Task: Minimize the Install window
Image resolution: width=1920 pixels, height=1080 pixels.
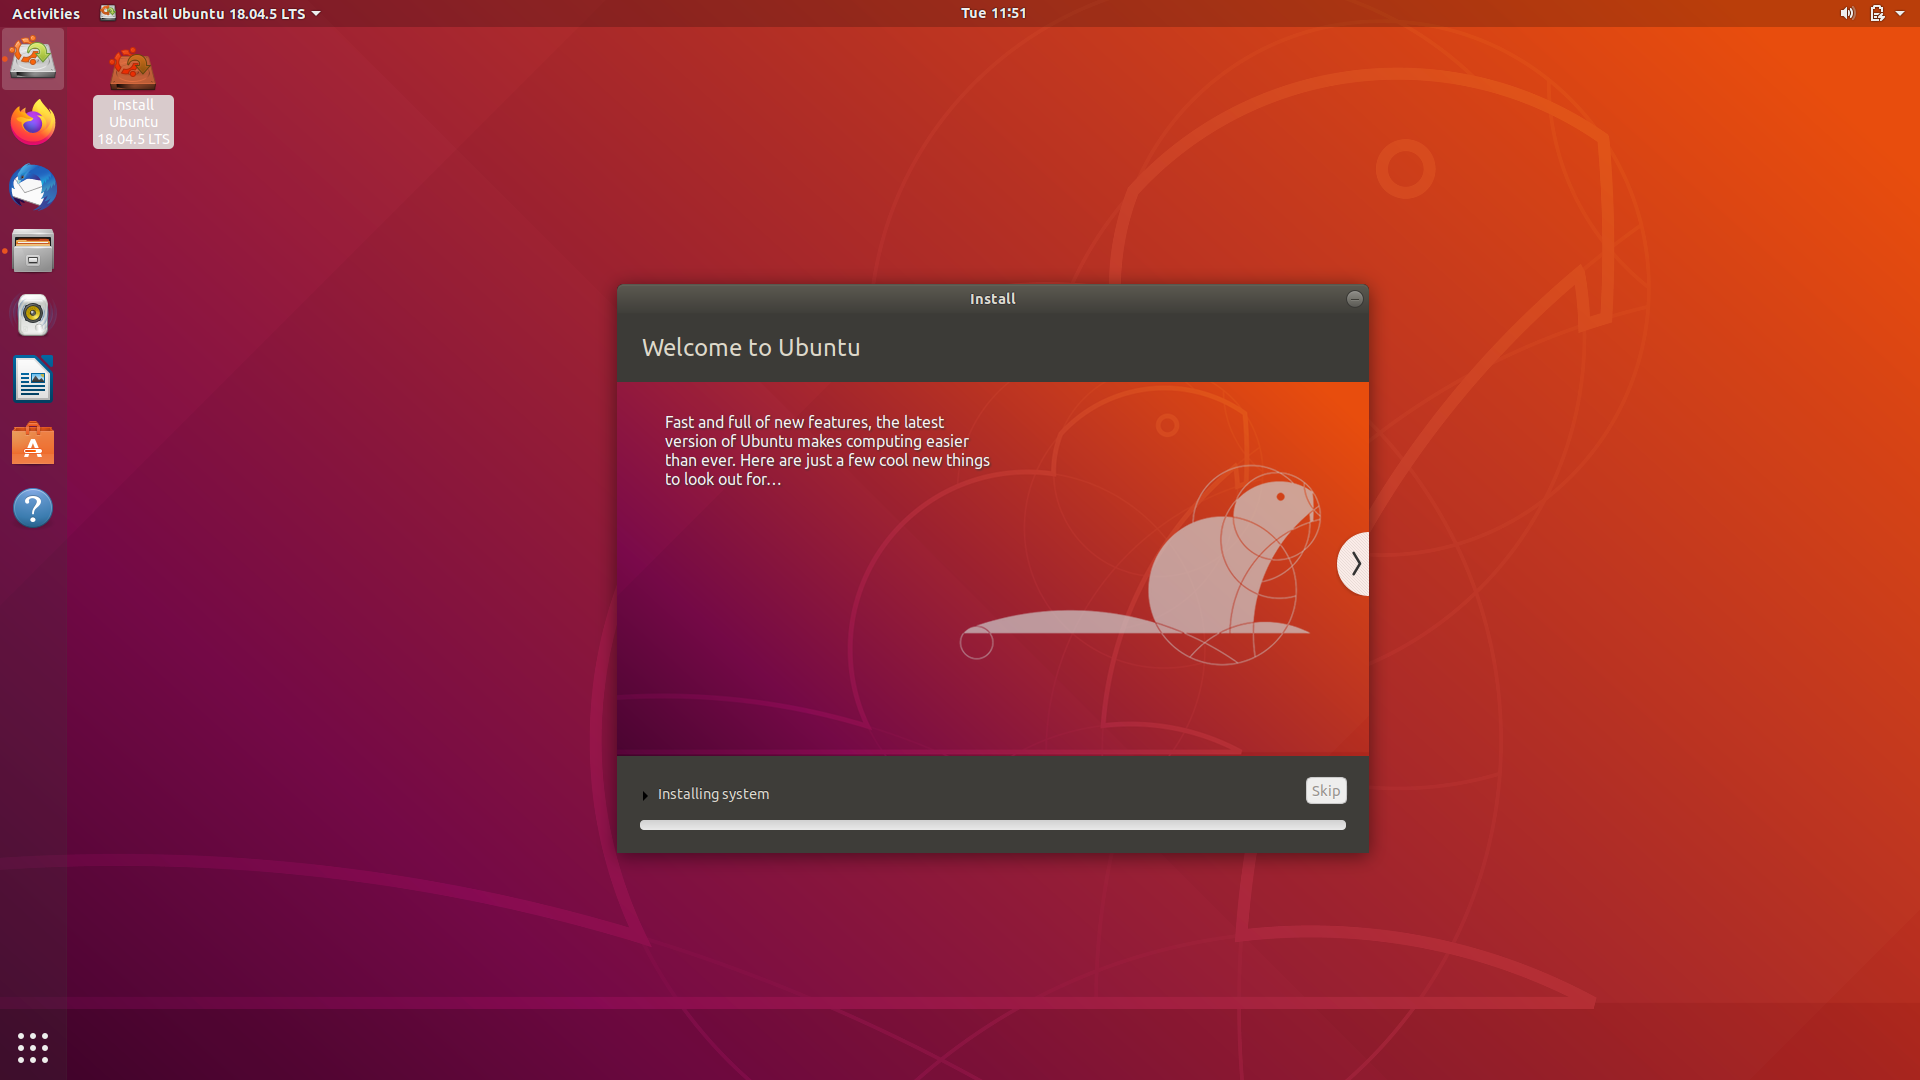Action: (x=1354, y=299)
